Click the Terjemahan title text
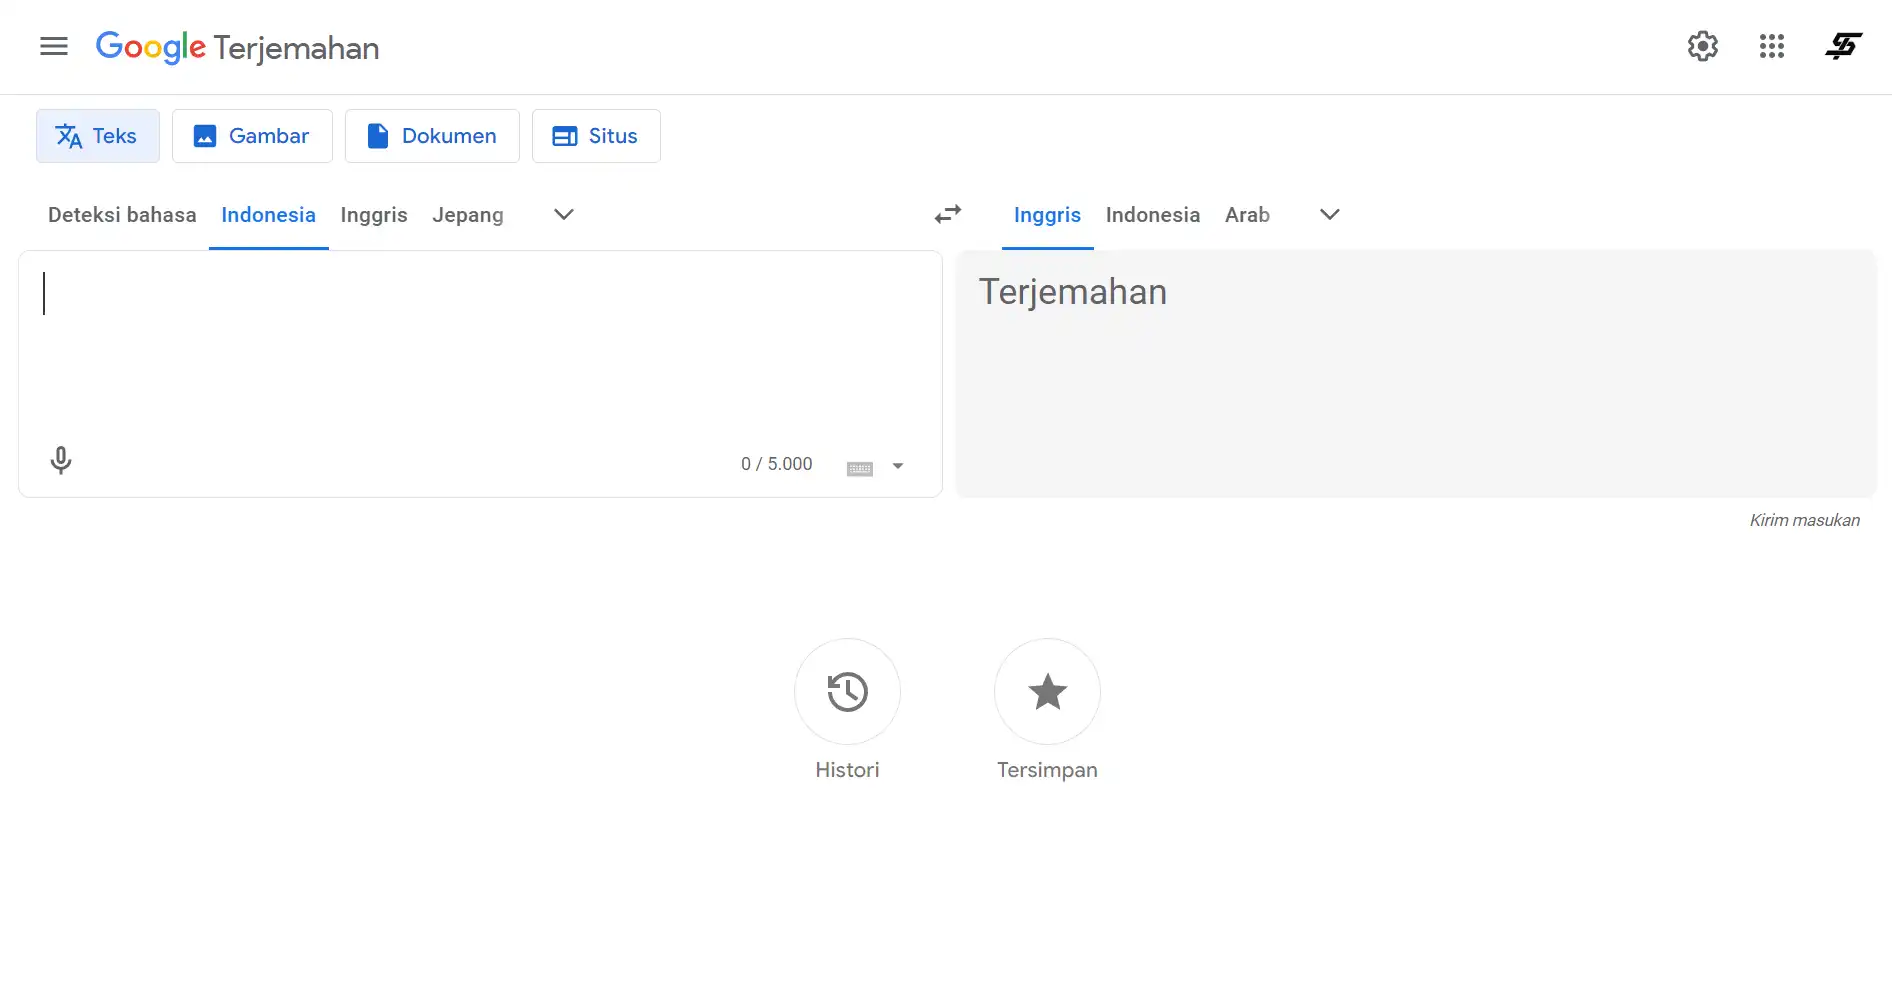Viewport: 1892px width, 991px height. (x=296, y=48)
